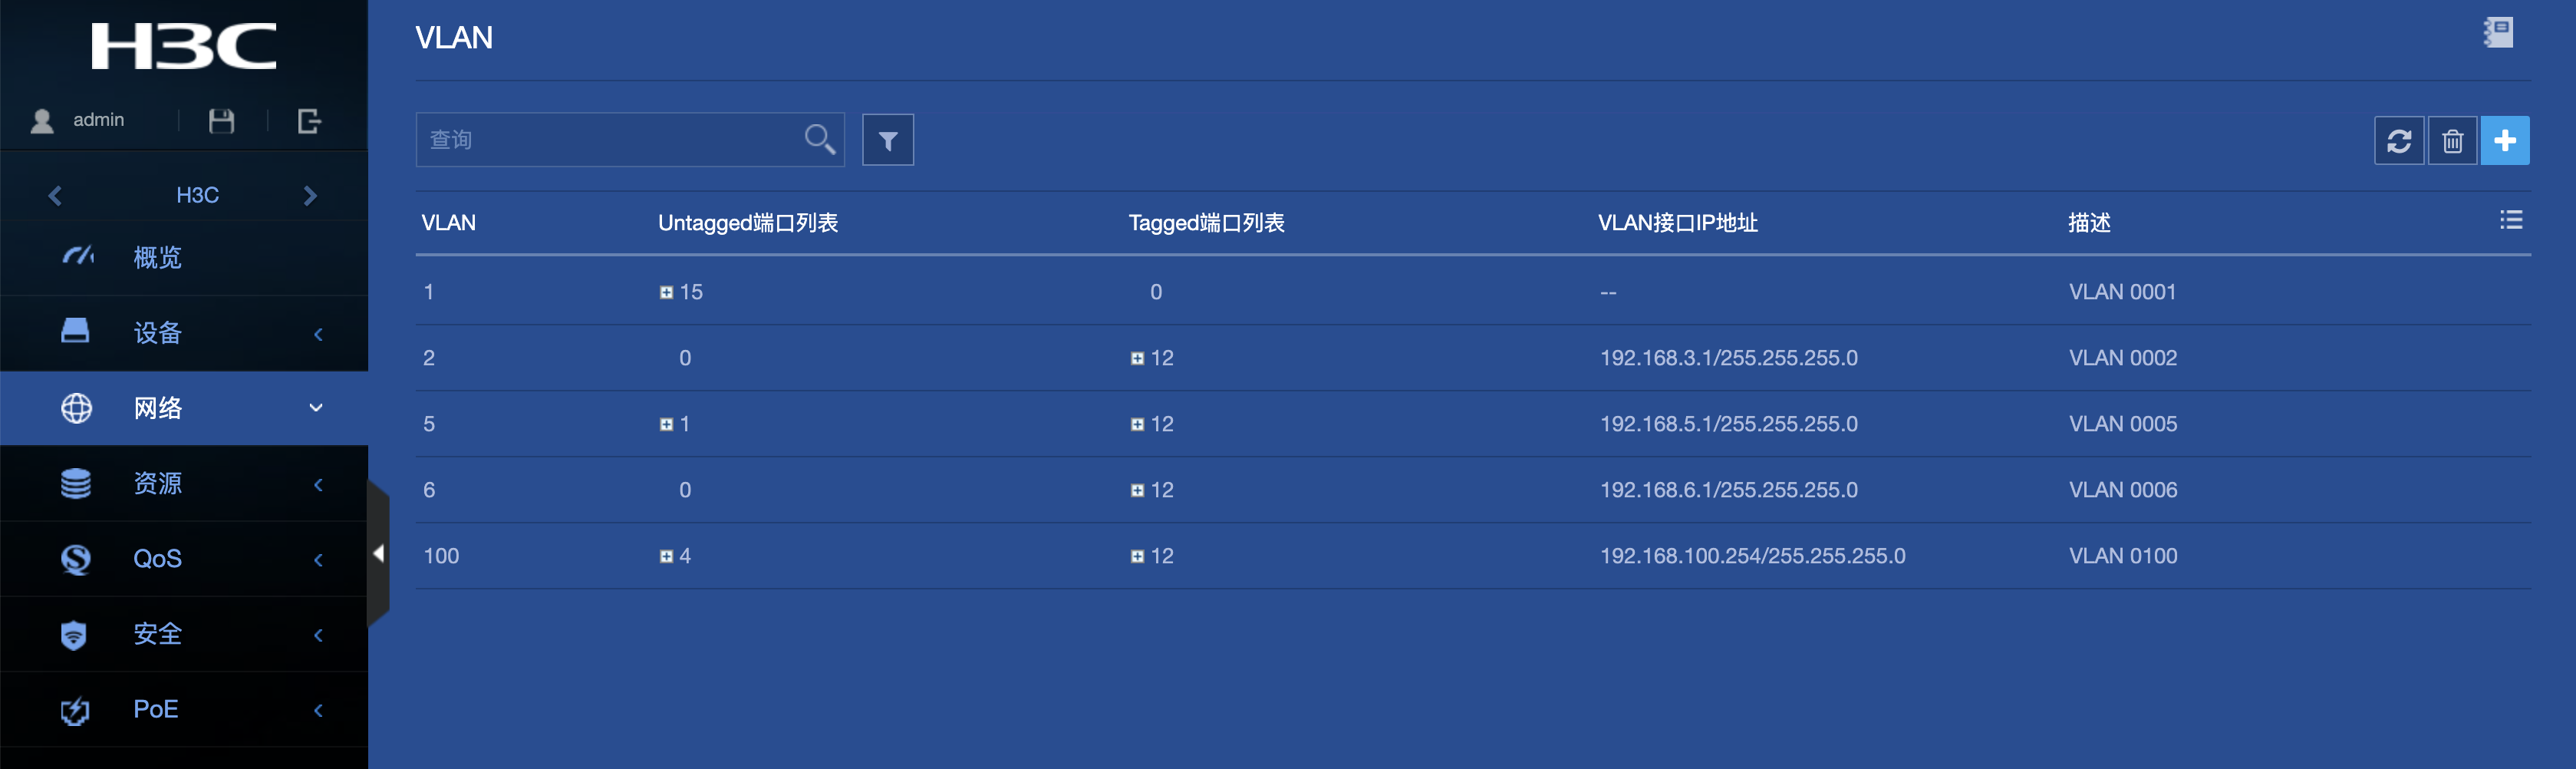Select IP address 192.168.6.1/255.255.255.0
Viewport: 2576px width, 769px height.
1728,490
